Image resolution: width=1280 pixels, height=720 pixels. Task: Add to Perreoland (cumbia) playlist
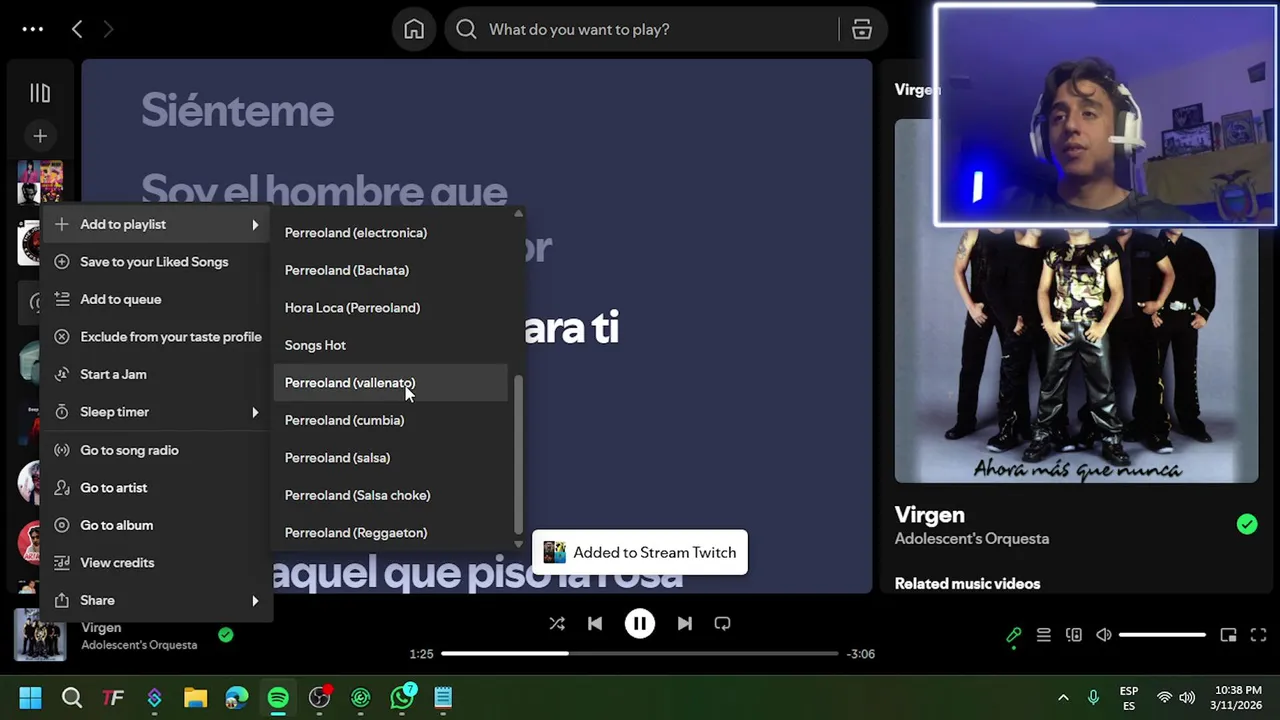390,420
